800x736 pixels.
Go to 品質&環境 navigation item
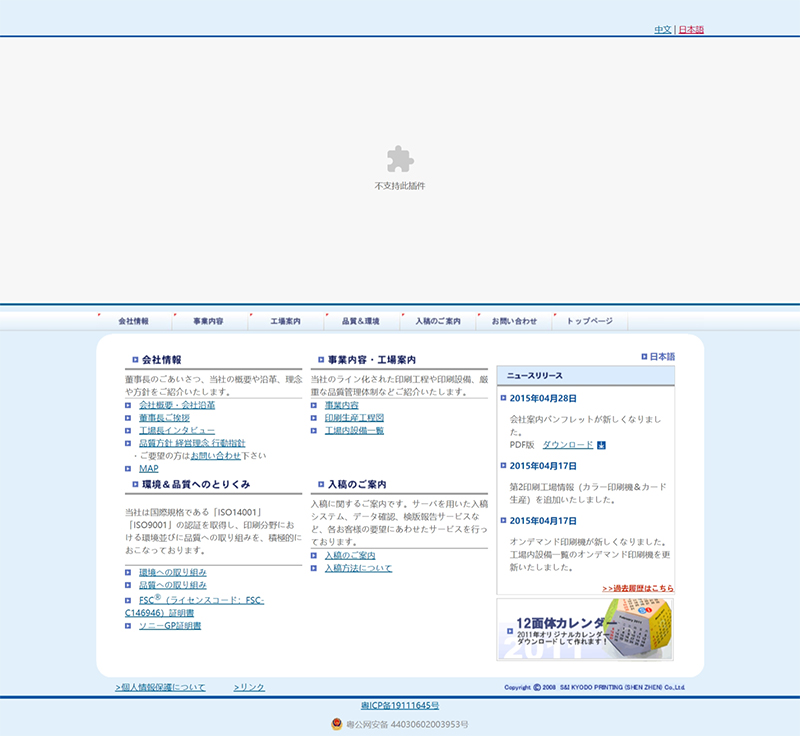tap(361, 321)
